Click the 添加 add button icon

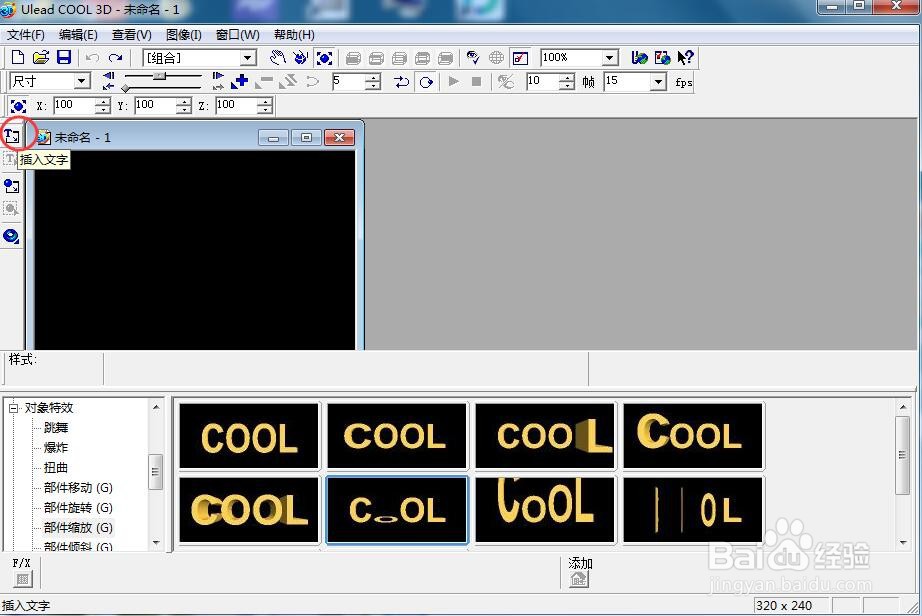579,579
